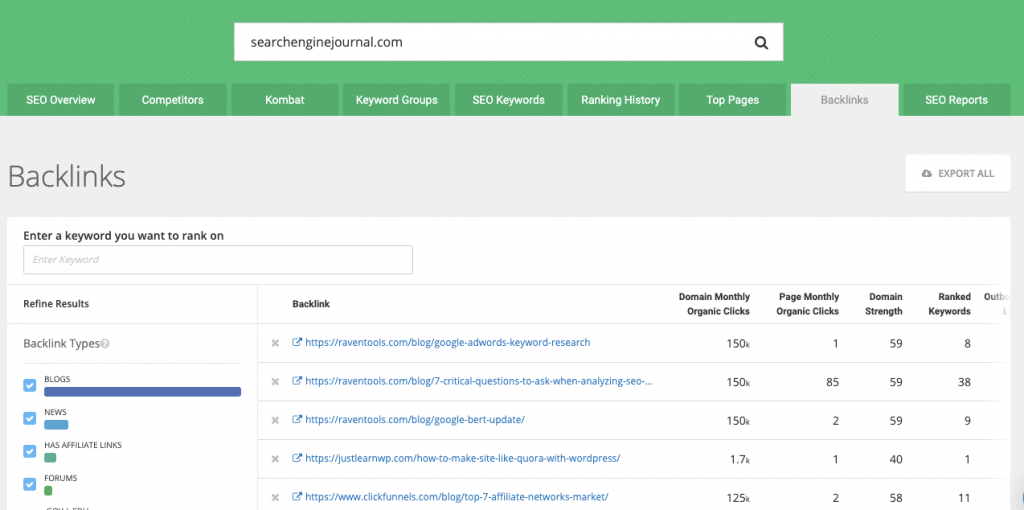Switch to the Competitors tab
1024x510 pixels.
pos(172,100)
